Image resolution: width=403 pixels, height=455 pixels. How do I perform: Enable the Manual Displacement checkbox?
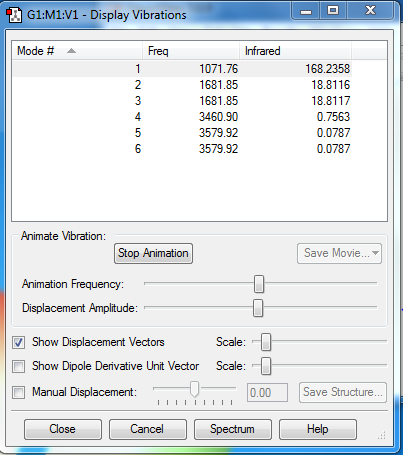pos(18,392)
